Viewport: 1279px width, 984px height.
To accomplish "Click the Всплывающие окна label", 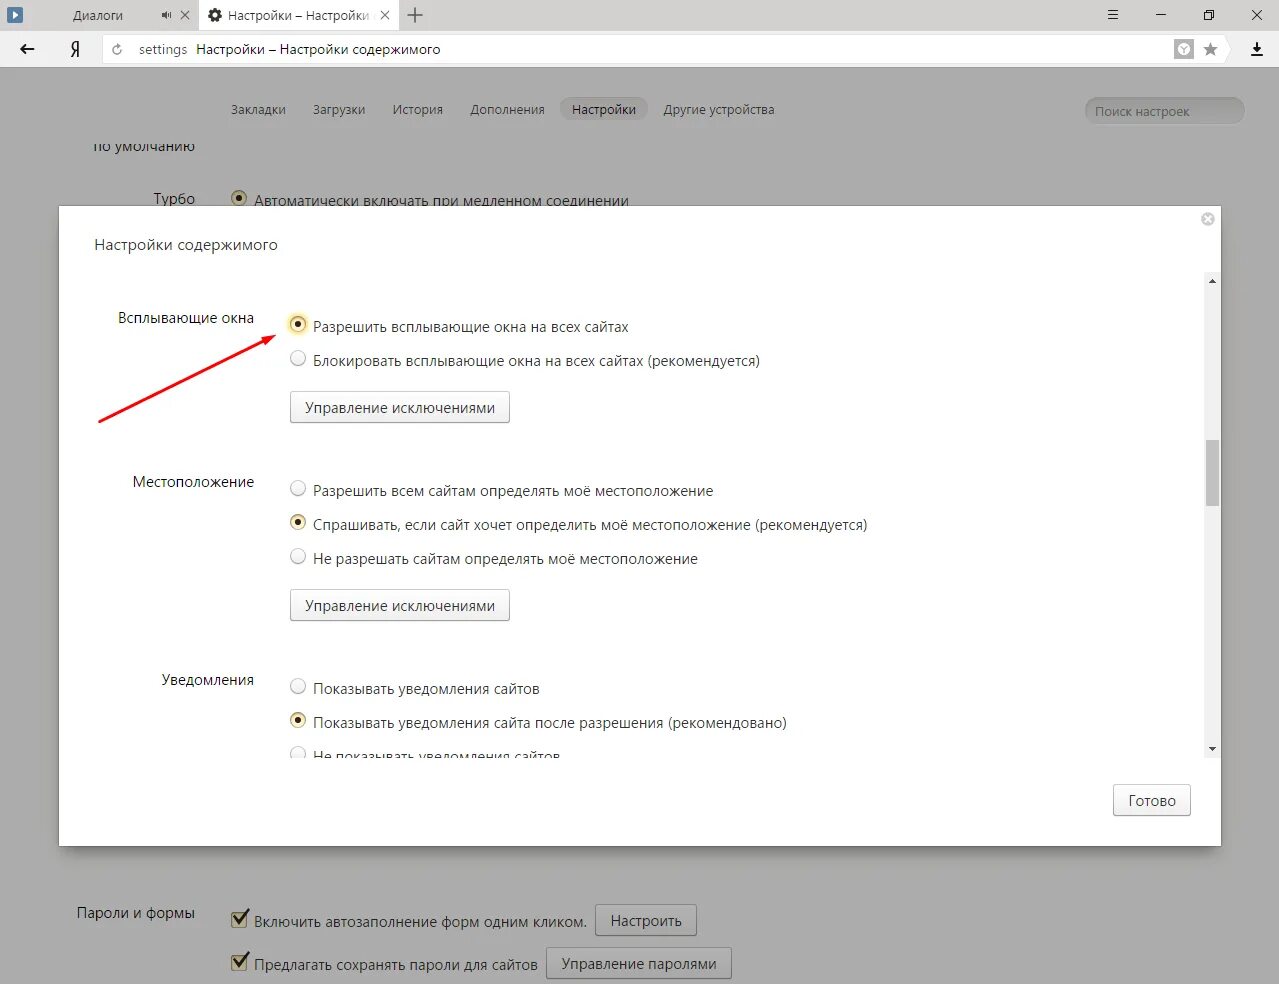I will point(186,318).
